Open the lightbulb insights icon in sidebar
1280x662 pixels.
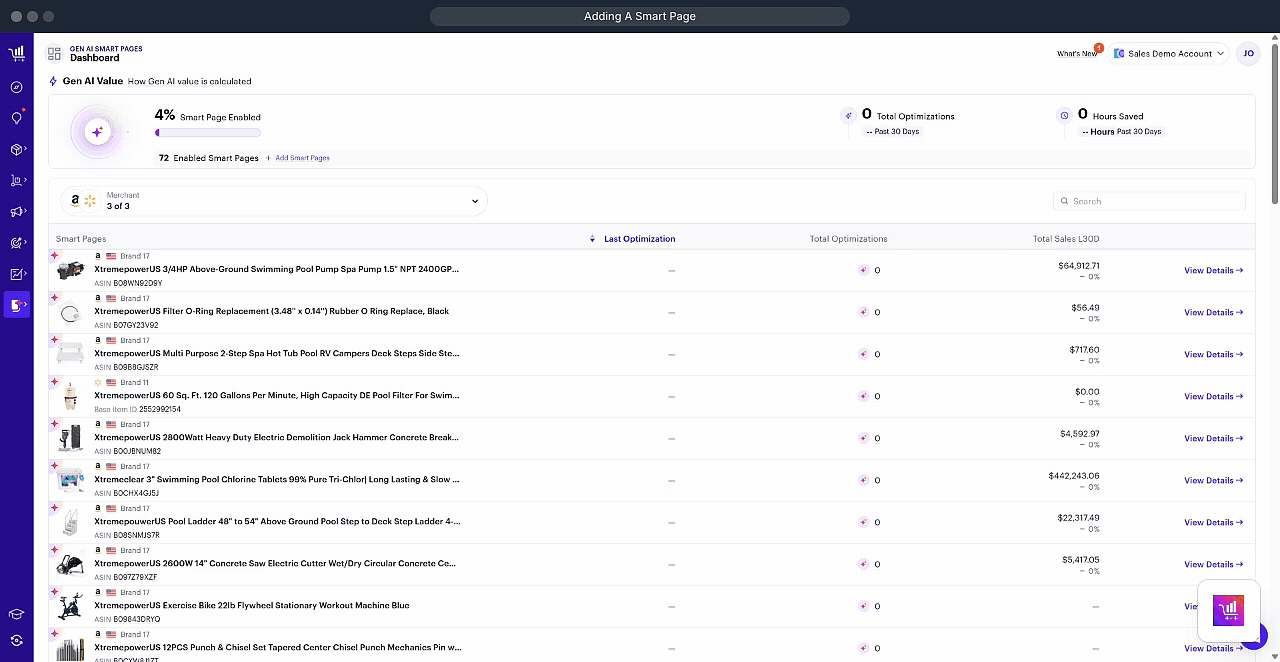point(16,118)
